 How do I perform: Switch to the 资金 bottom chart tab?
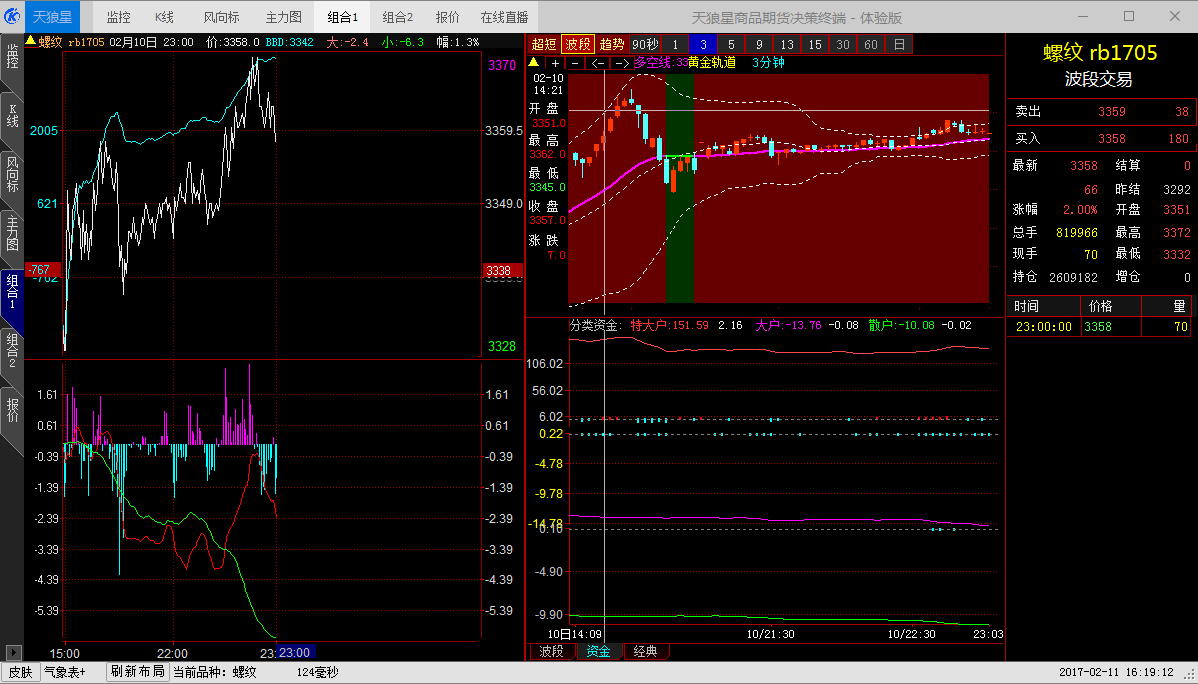coord(598,652)
